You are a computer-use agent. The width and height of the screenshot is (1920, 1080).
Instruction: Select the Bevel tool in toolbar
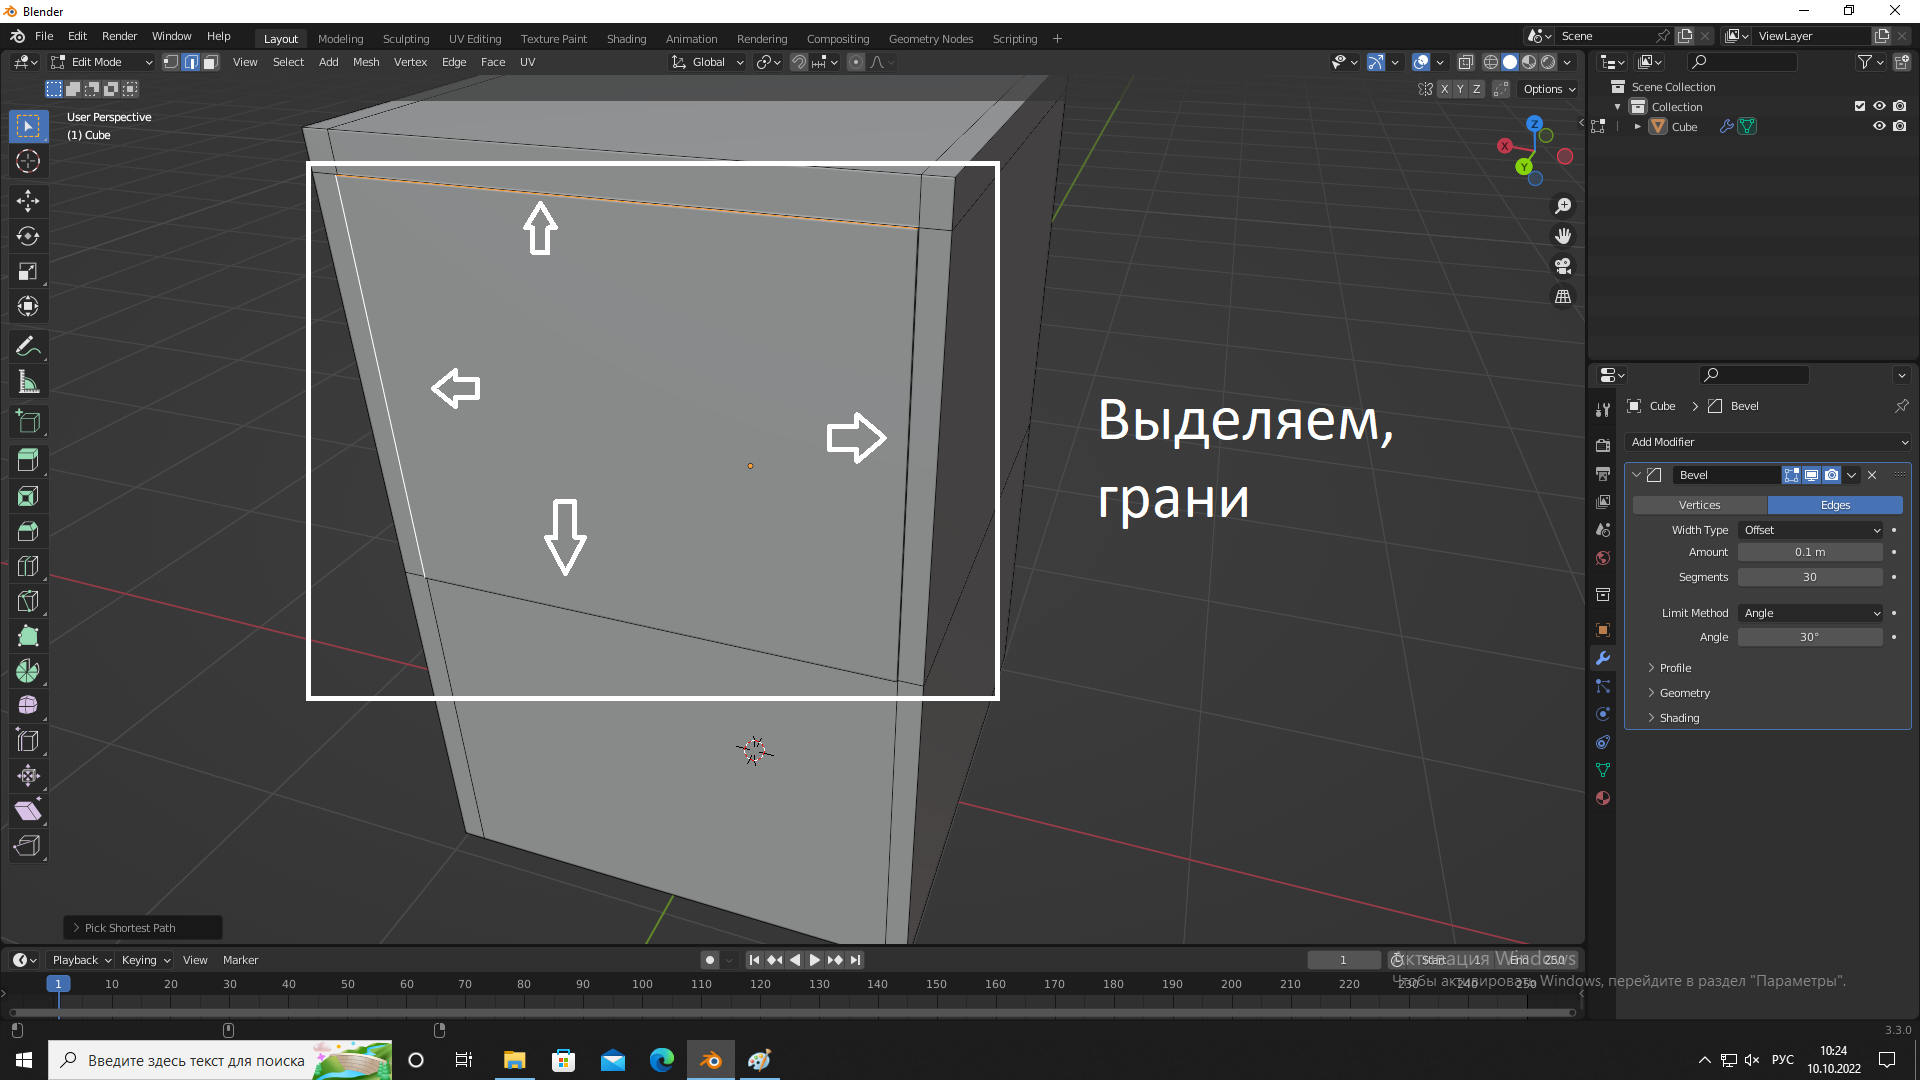click(28, 531)
